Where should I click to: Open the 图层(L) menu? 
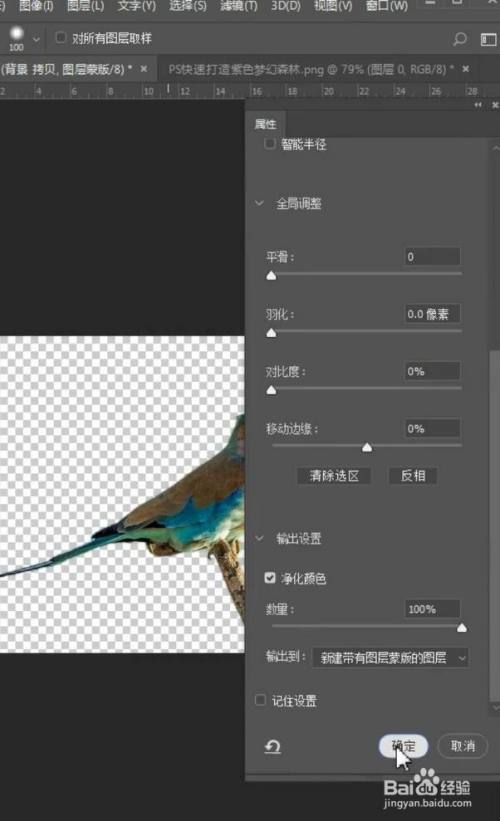click(85, 6)
